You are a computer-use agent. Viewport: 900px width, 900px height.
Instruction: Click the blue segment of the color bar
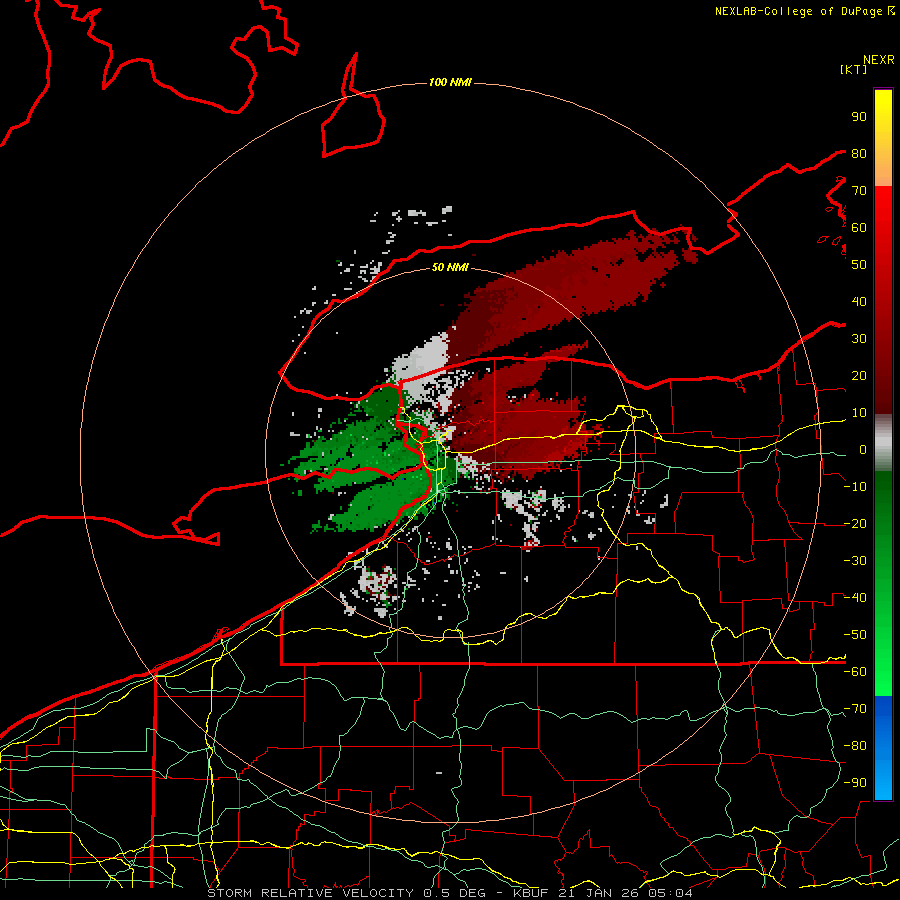tap(883, 748)
